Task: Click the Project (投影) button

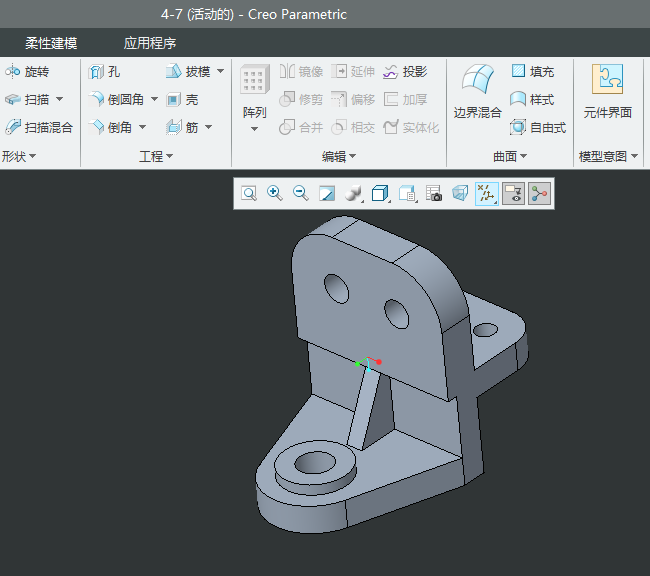Action: click(405, 72)
